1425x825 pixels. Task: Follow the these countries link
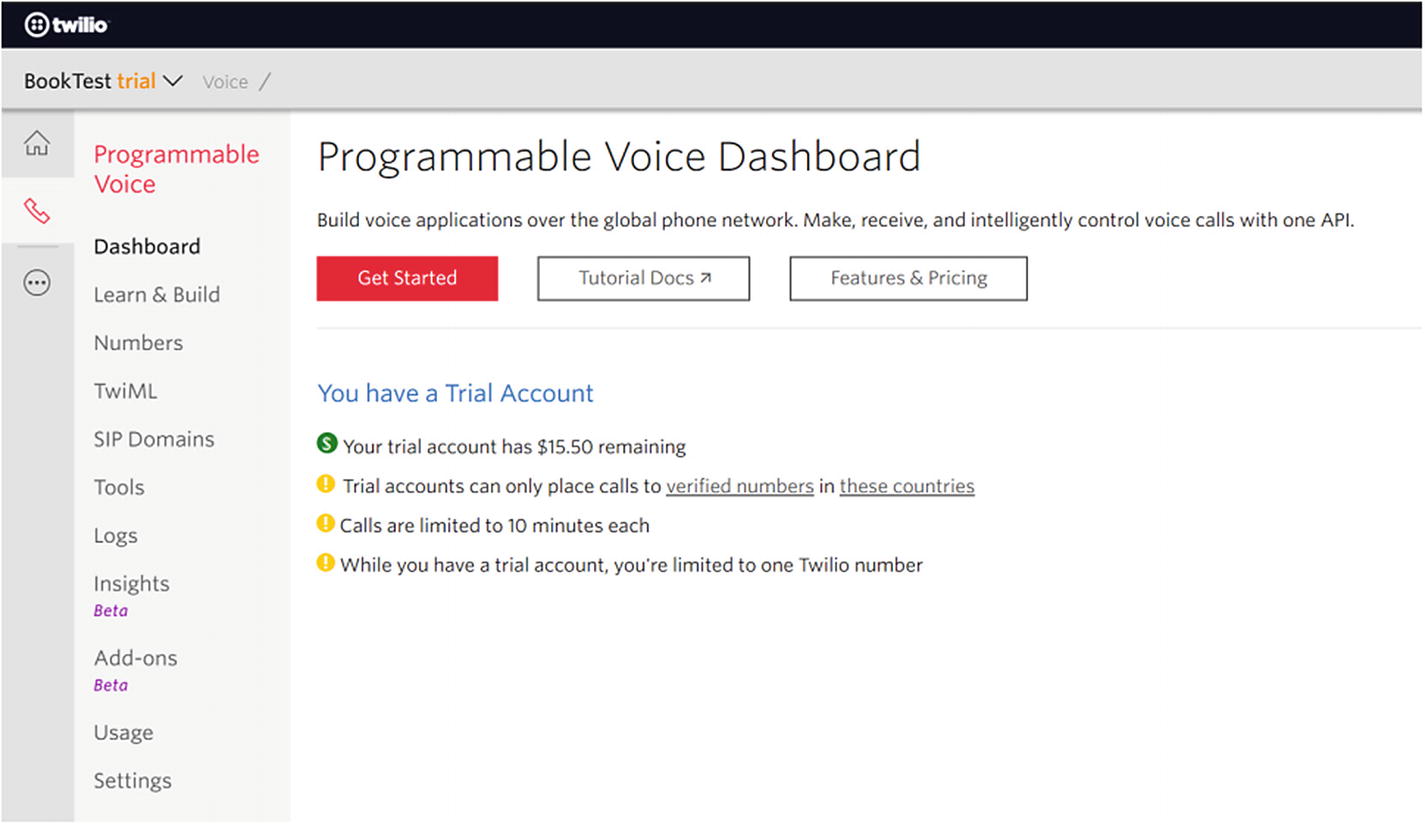(907, 486)
